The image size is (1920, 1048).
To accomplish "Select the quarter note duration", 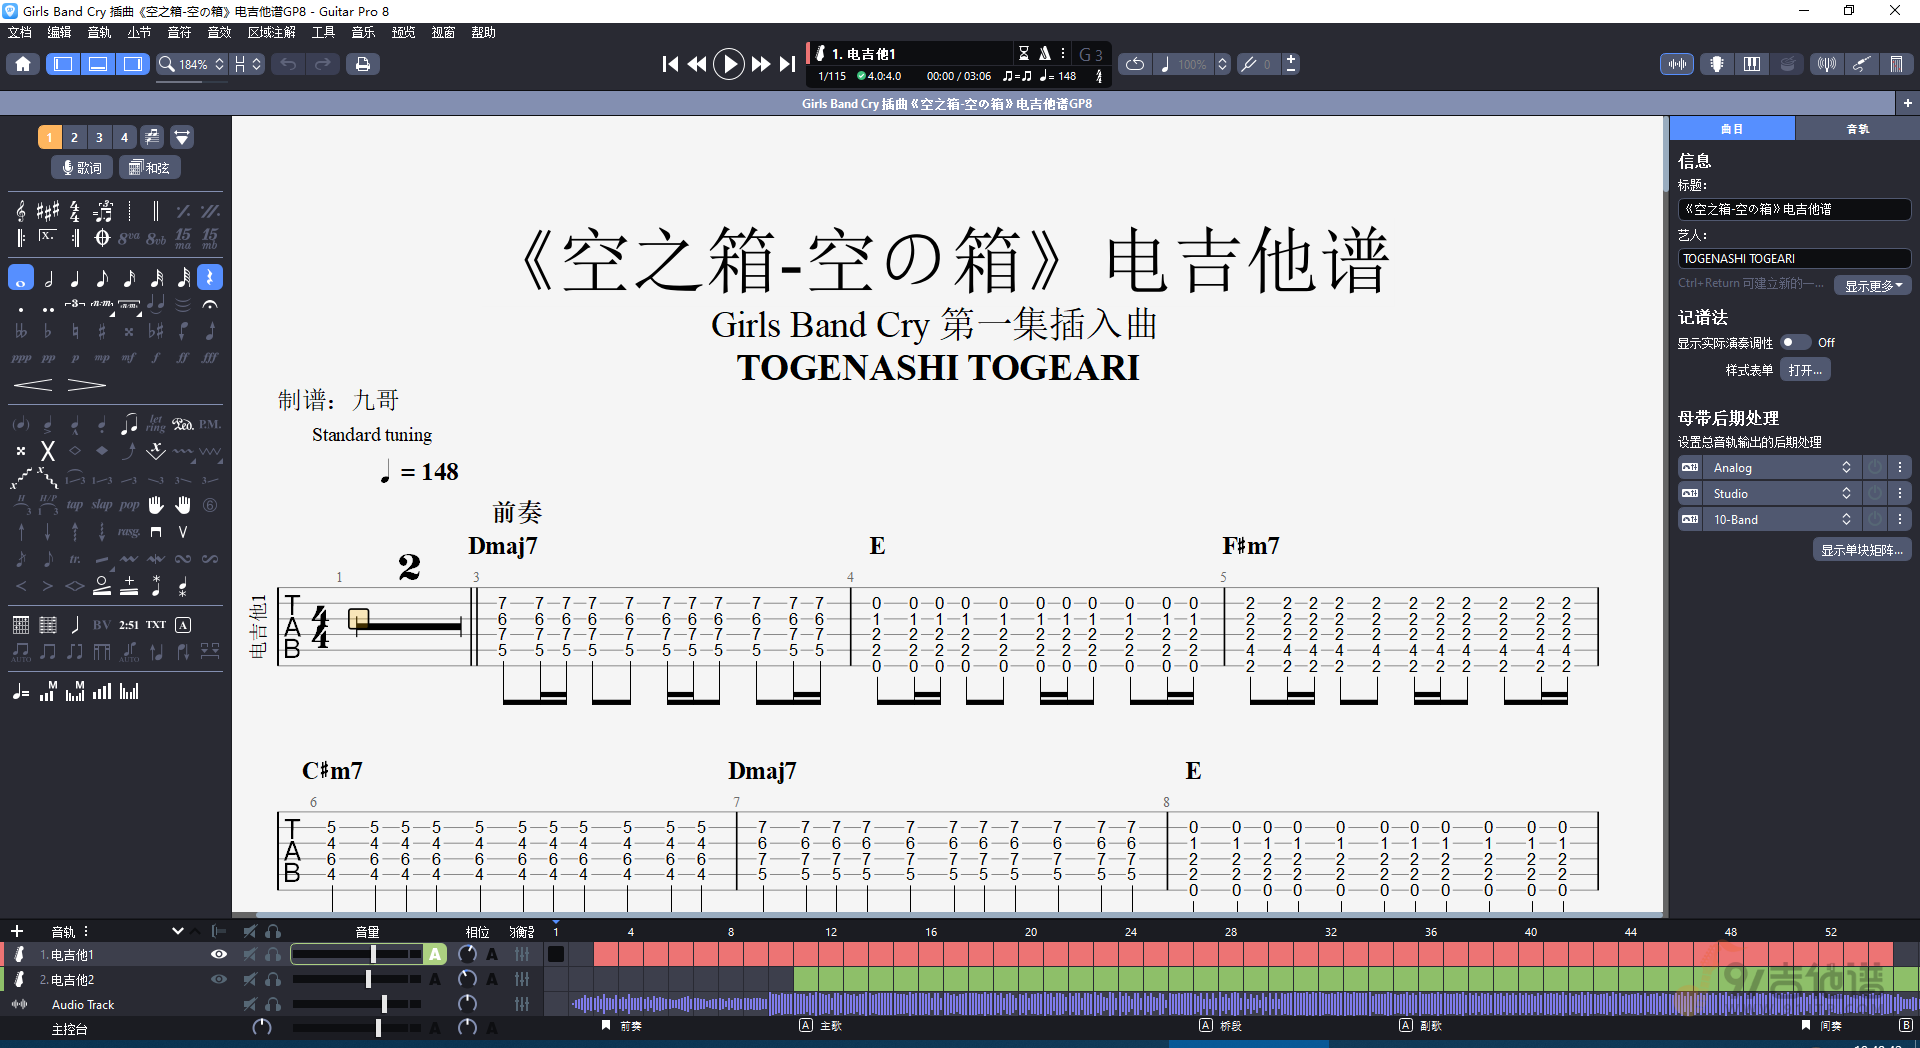I will click(x=75, y=278).
